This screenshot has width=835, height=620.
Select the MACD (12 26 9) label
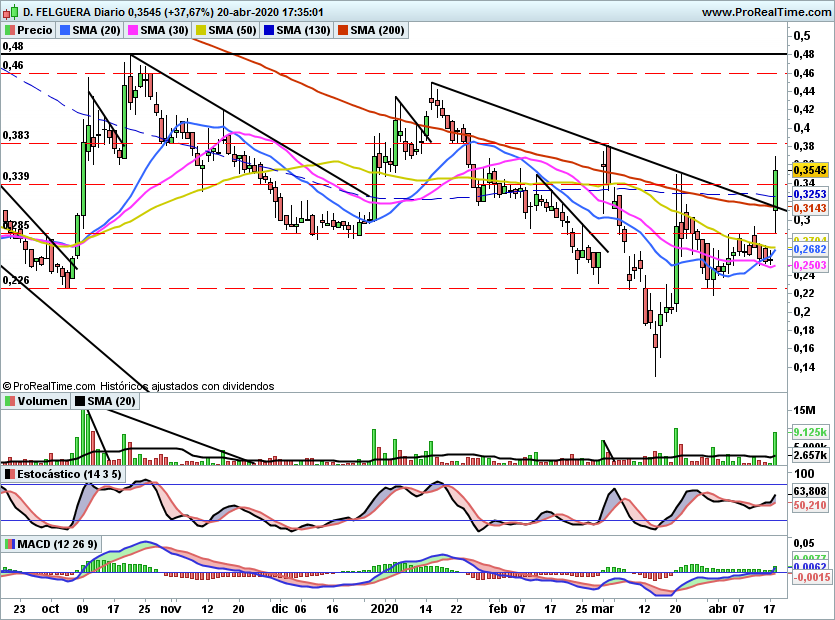click(x=58, y=544)
